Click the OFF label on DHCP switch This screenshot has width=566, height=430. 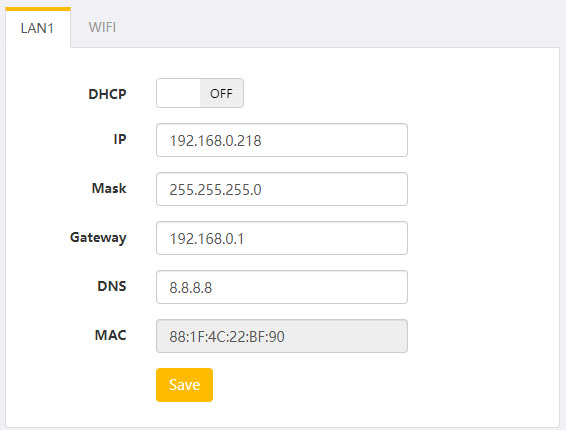[221, 94]
